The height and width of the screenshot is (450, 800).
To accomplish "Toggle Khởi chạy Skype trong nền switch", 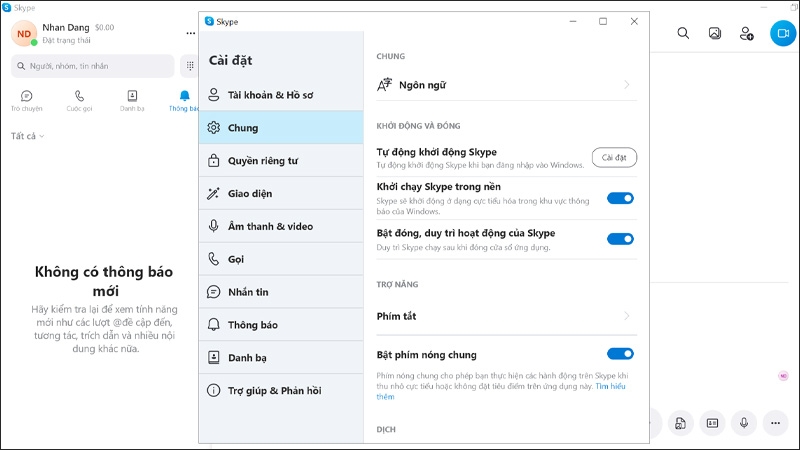I will tap(620, 198).
